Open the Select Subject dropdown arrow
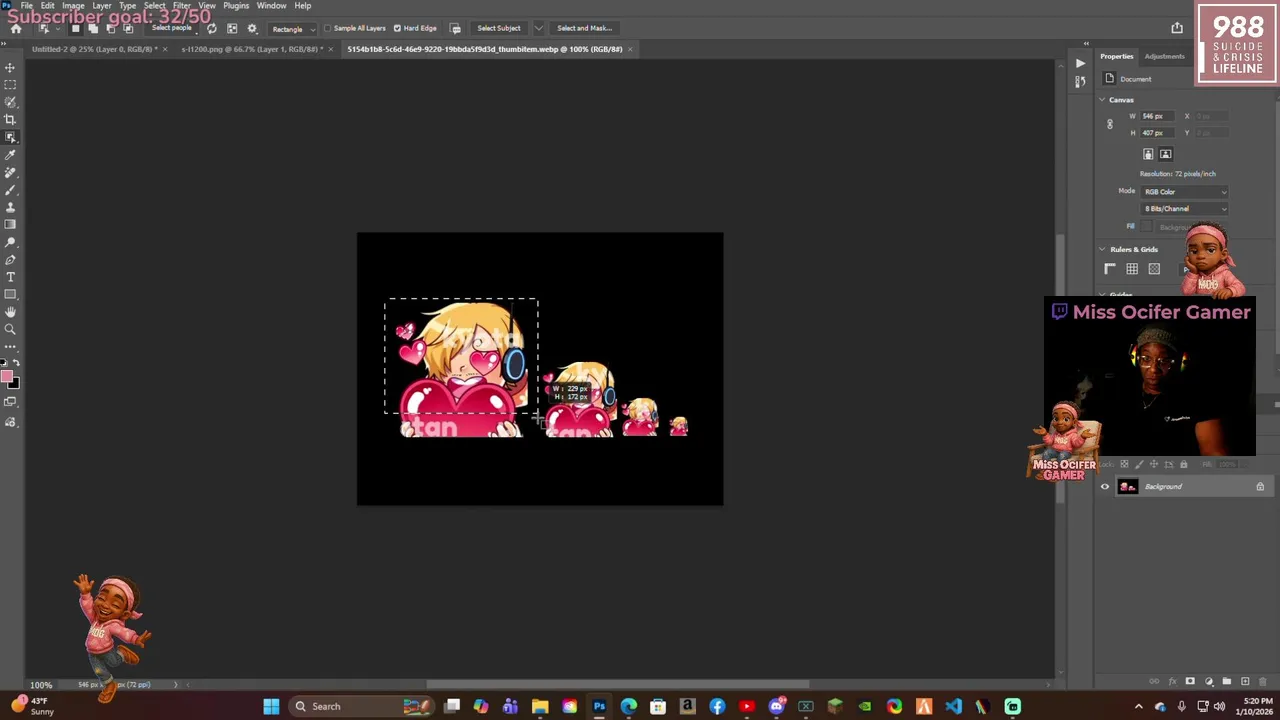The height and width of the screenshot is (720, 1280). point(538,28)
